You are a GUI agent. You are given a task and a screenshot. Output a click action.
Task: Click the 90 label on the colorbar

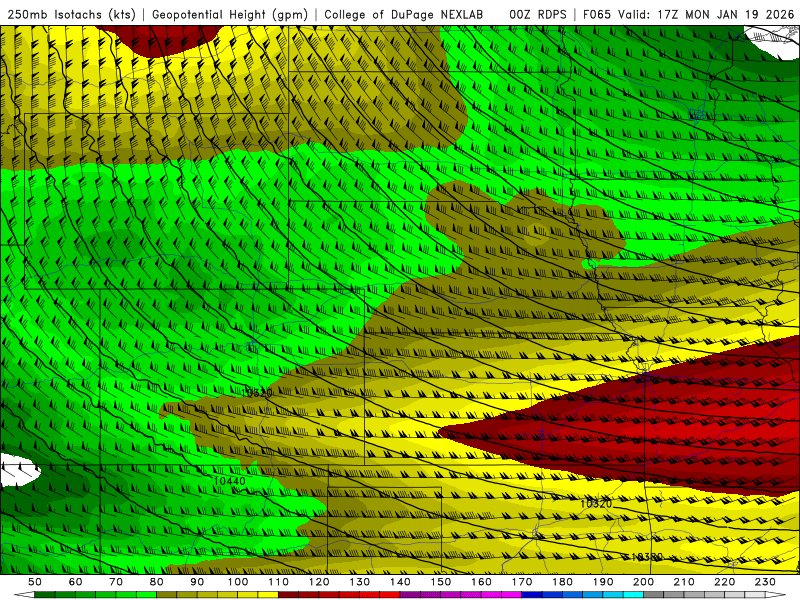click(197, 582)
